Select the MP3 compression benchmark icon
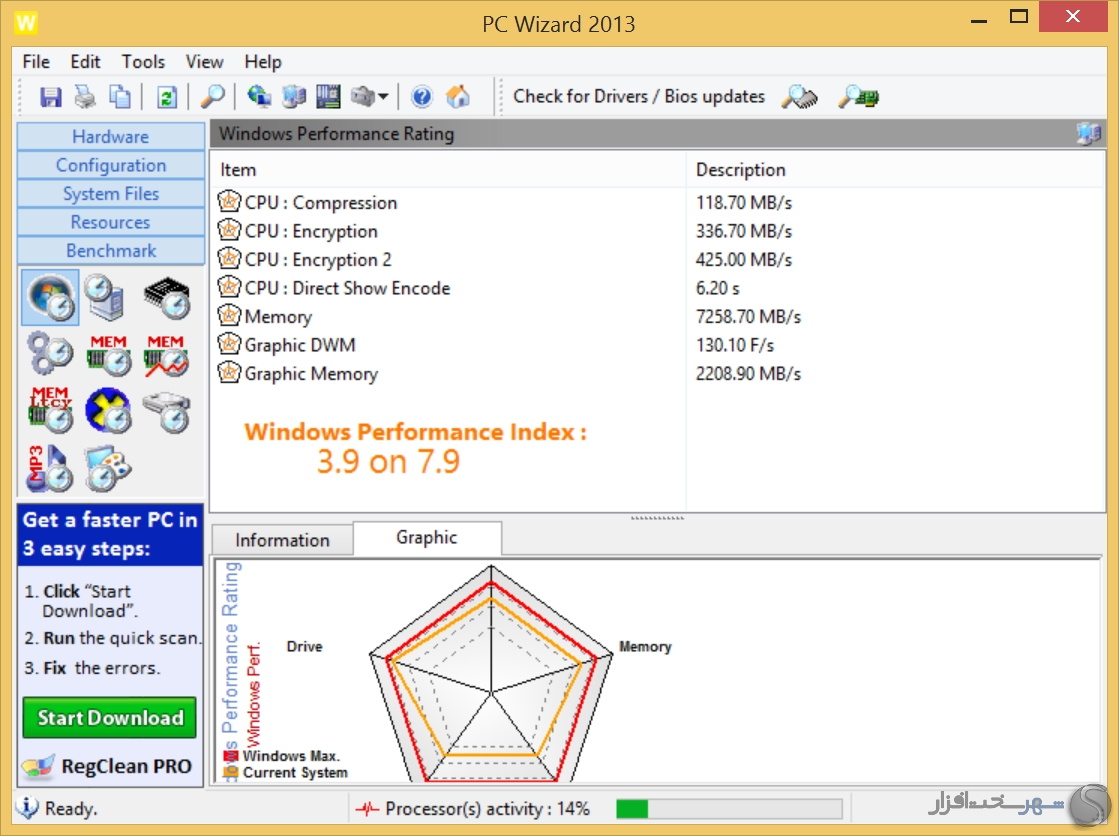This screenshot has width=1119, height=836. coord(50,468)
